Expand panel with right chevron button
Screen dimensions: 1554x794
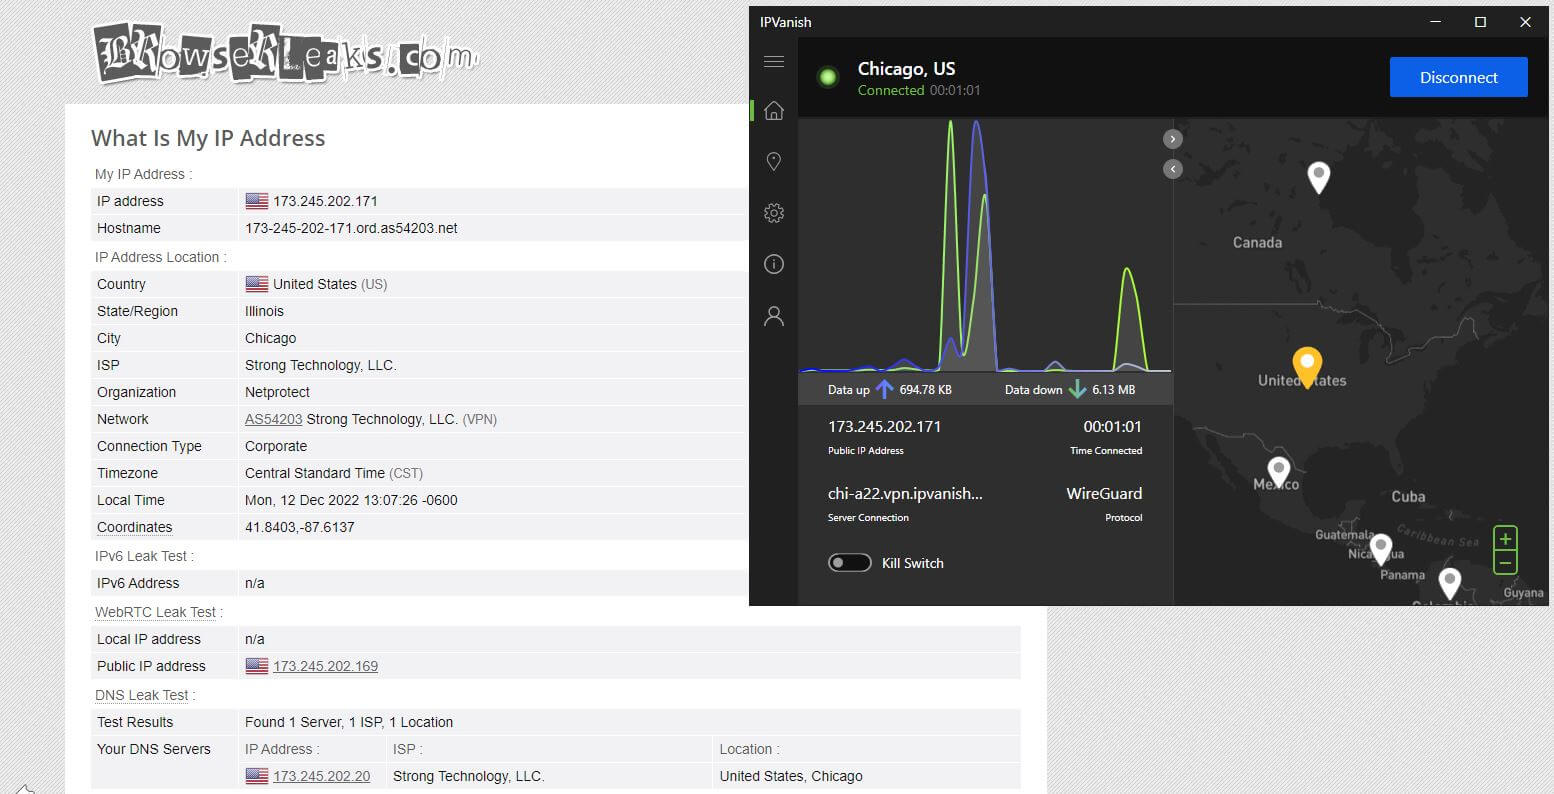click(1173, 139)
